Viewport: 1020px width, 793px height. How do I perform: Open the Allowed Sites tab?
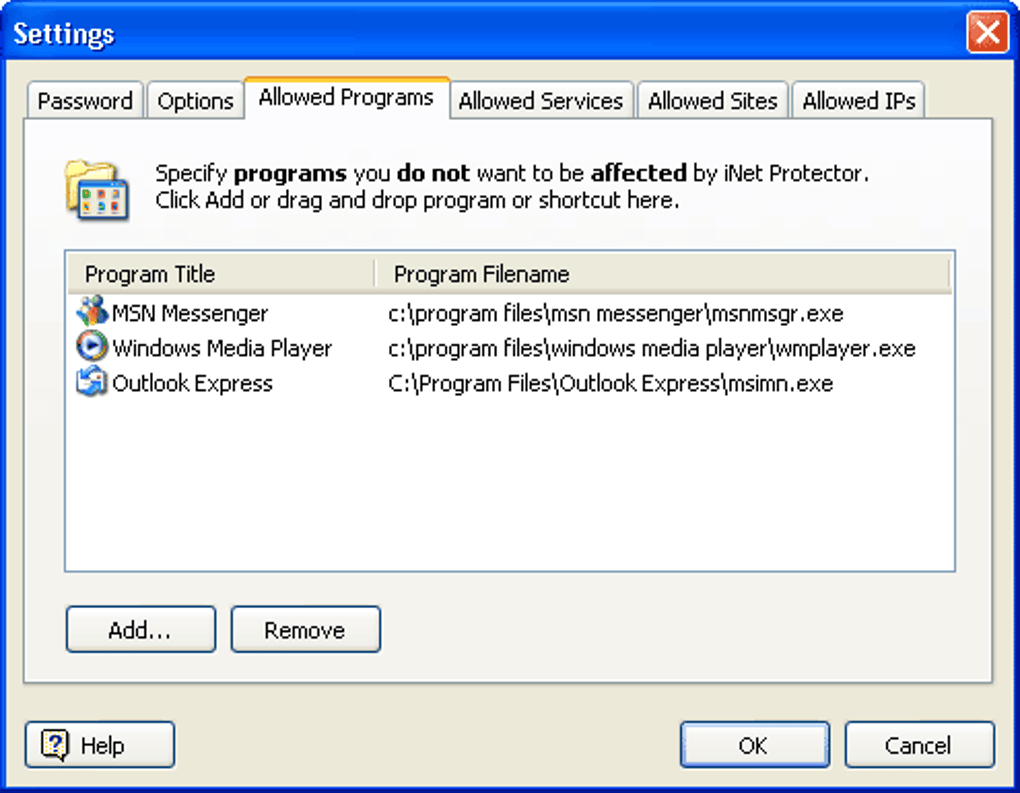(712, 100)
